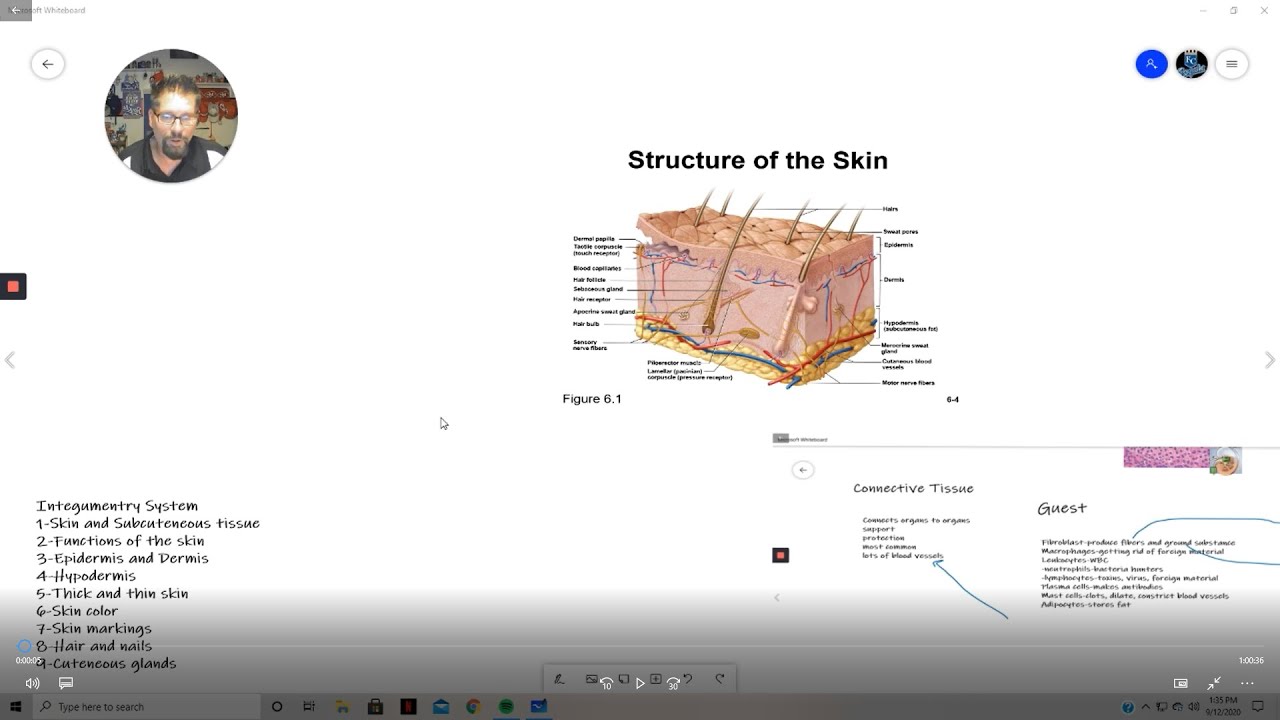
Task: Select the pen inking tool in whiteboard toolbar
Action: point(559,679)
